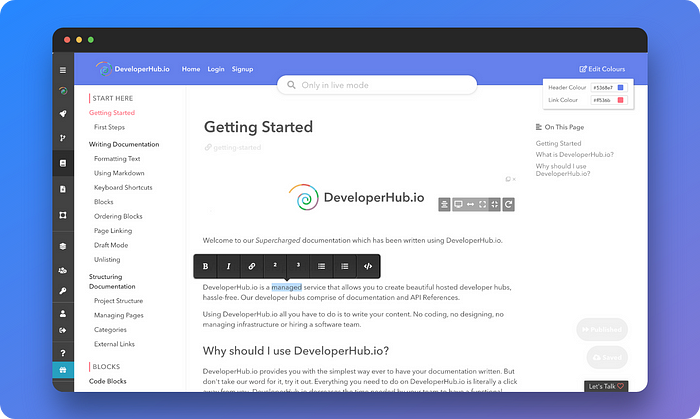Jump to 'What is DeveloperHub.io?' in On This Page
The image size is (700, 419).
tap(575, 154)
